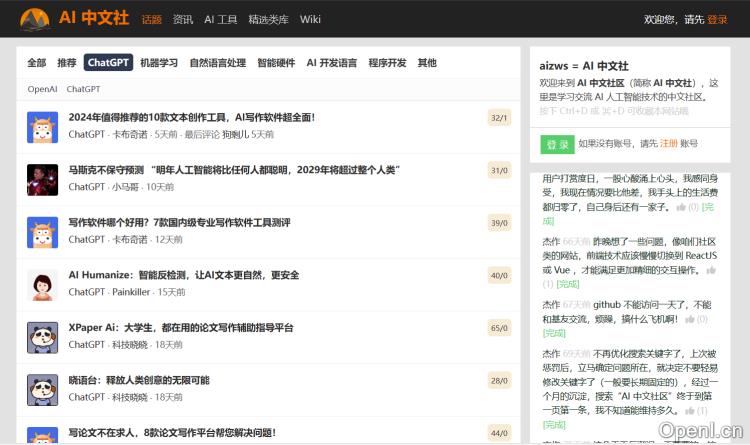Screen dimensions: 750x445
Task: Open post 写作软件哪个好用
Action: (179, 222)
